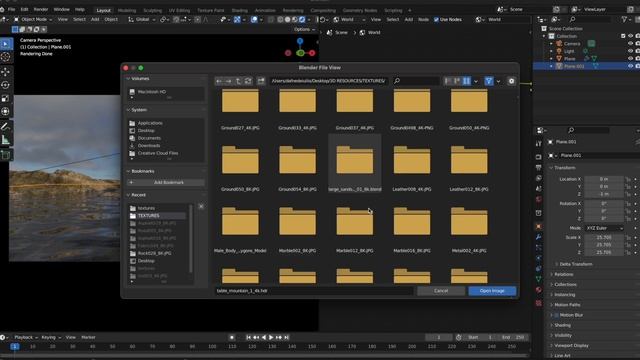Screen dimensions: 640x360
Task: Select the Scale tool in viewport toolbar
Action: (6, 98)
